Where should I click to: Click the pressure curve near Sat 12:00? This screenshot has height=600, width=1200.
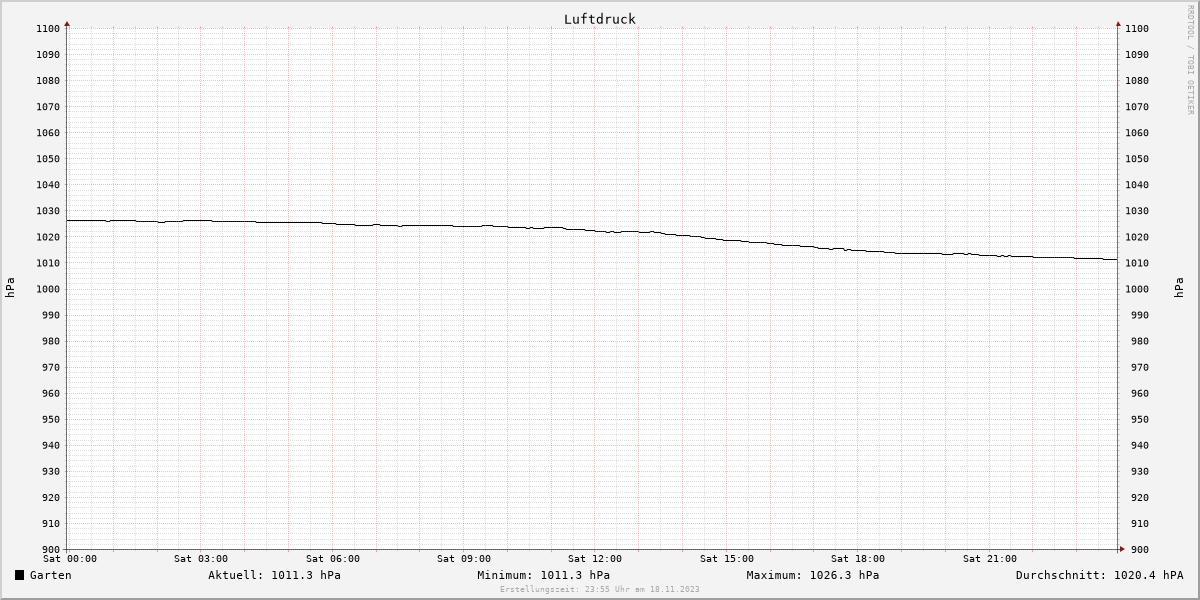pos(593,231)
